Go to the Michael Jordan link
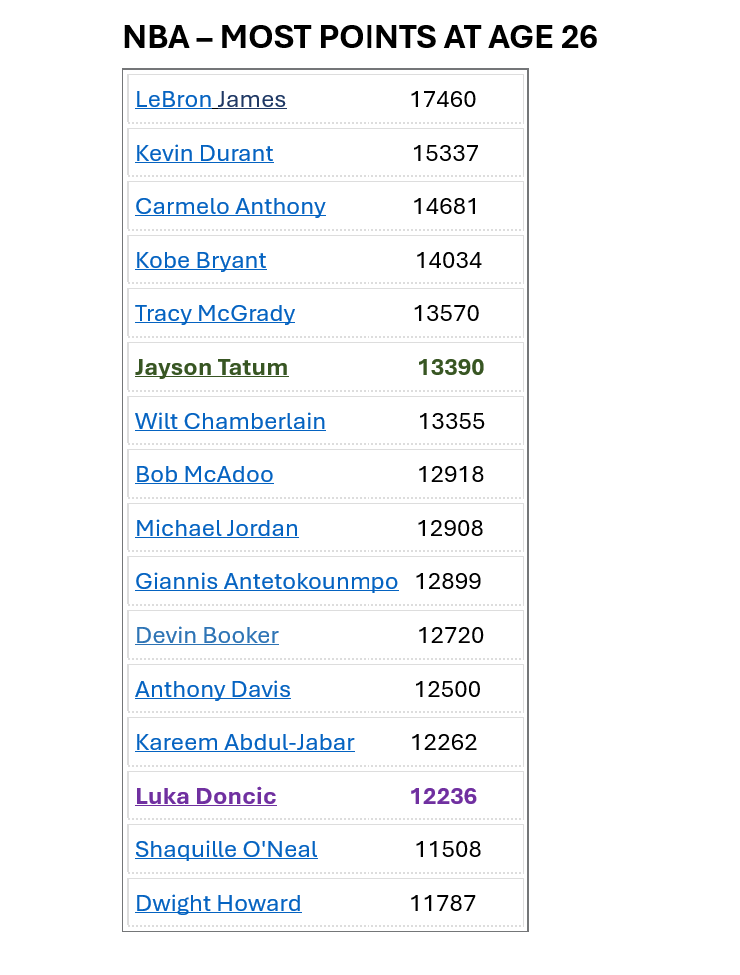 (216, 529)
